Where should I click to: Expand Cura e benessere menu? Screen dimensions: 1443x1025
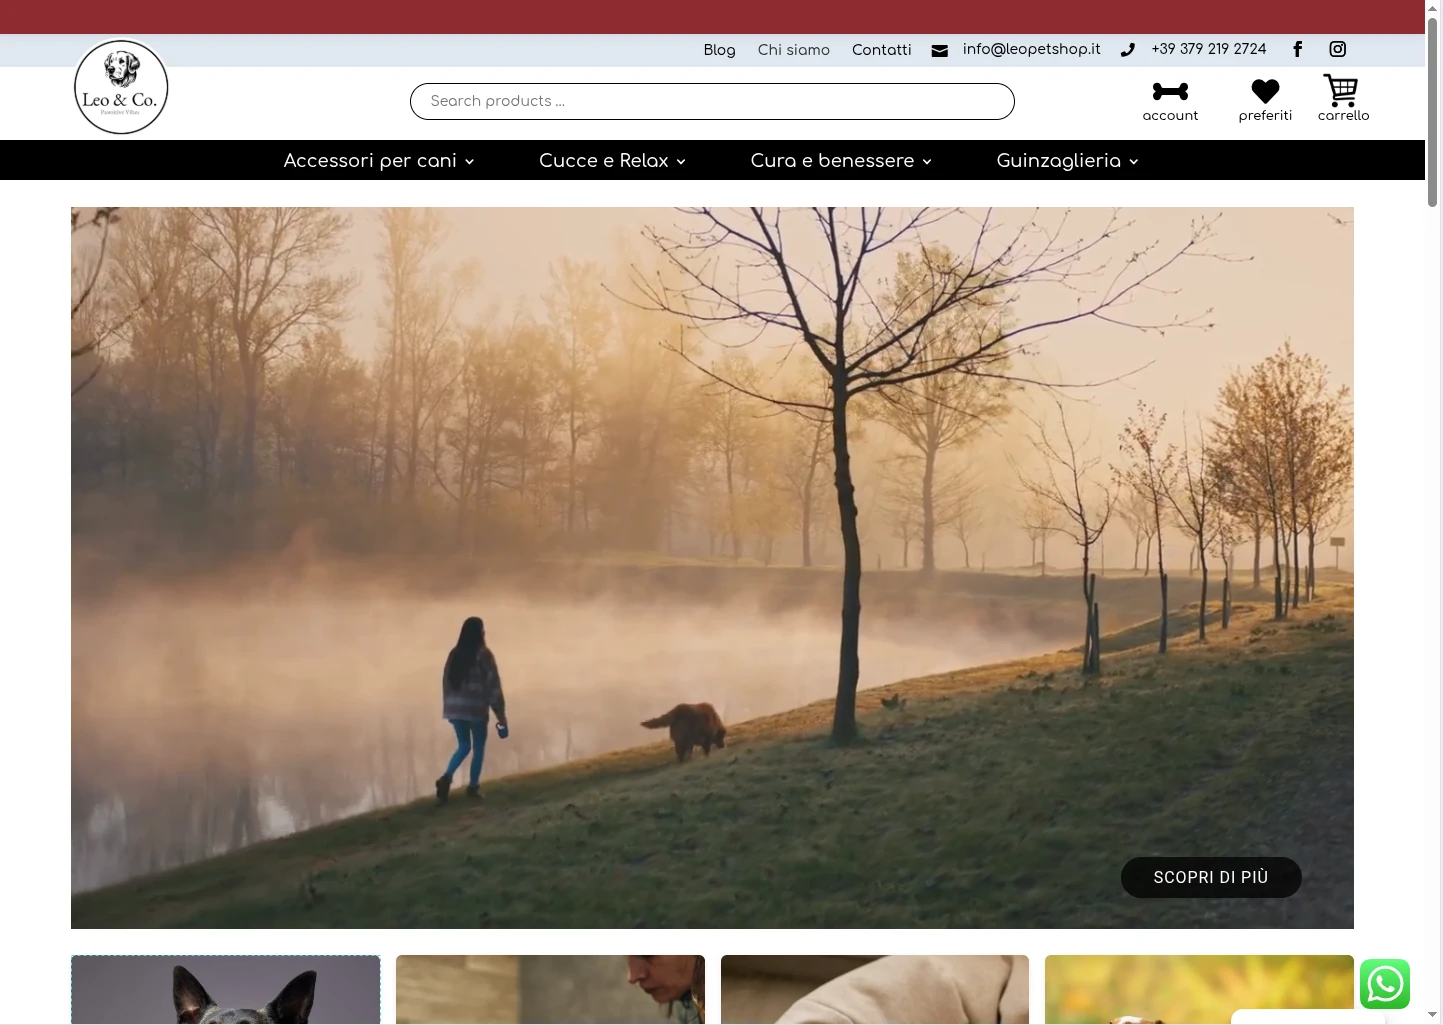tap(840, 161)
